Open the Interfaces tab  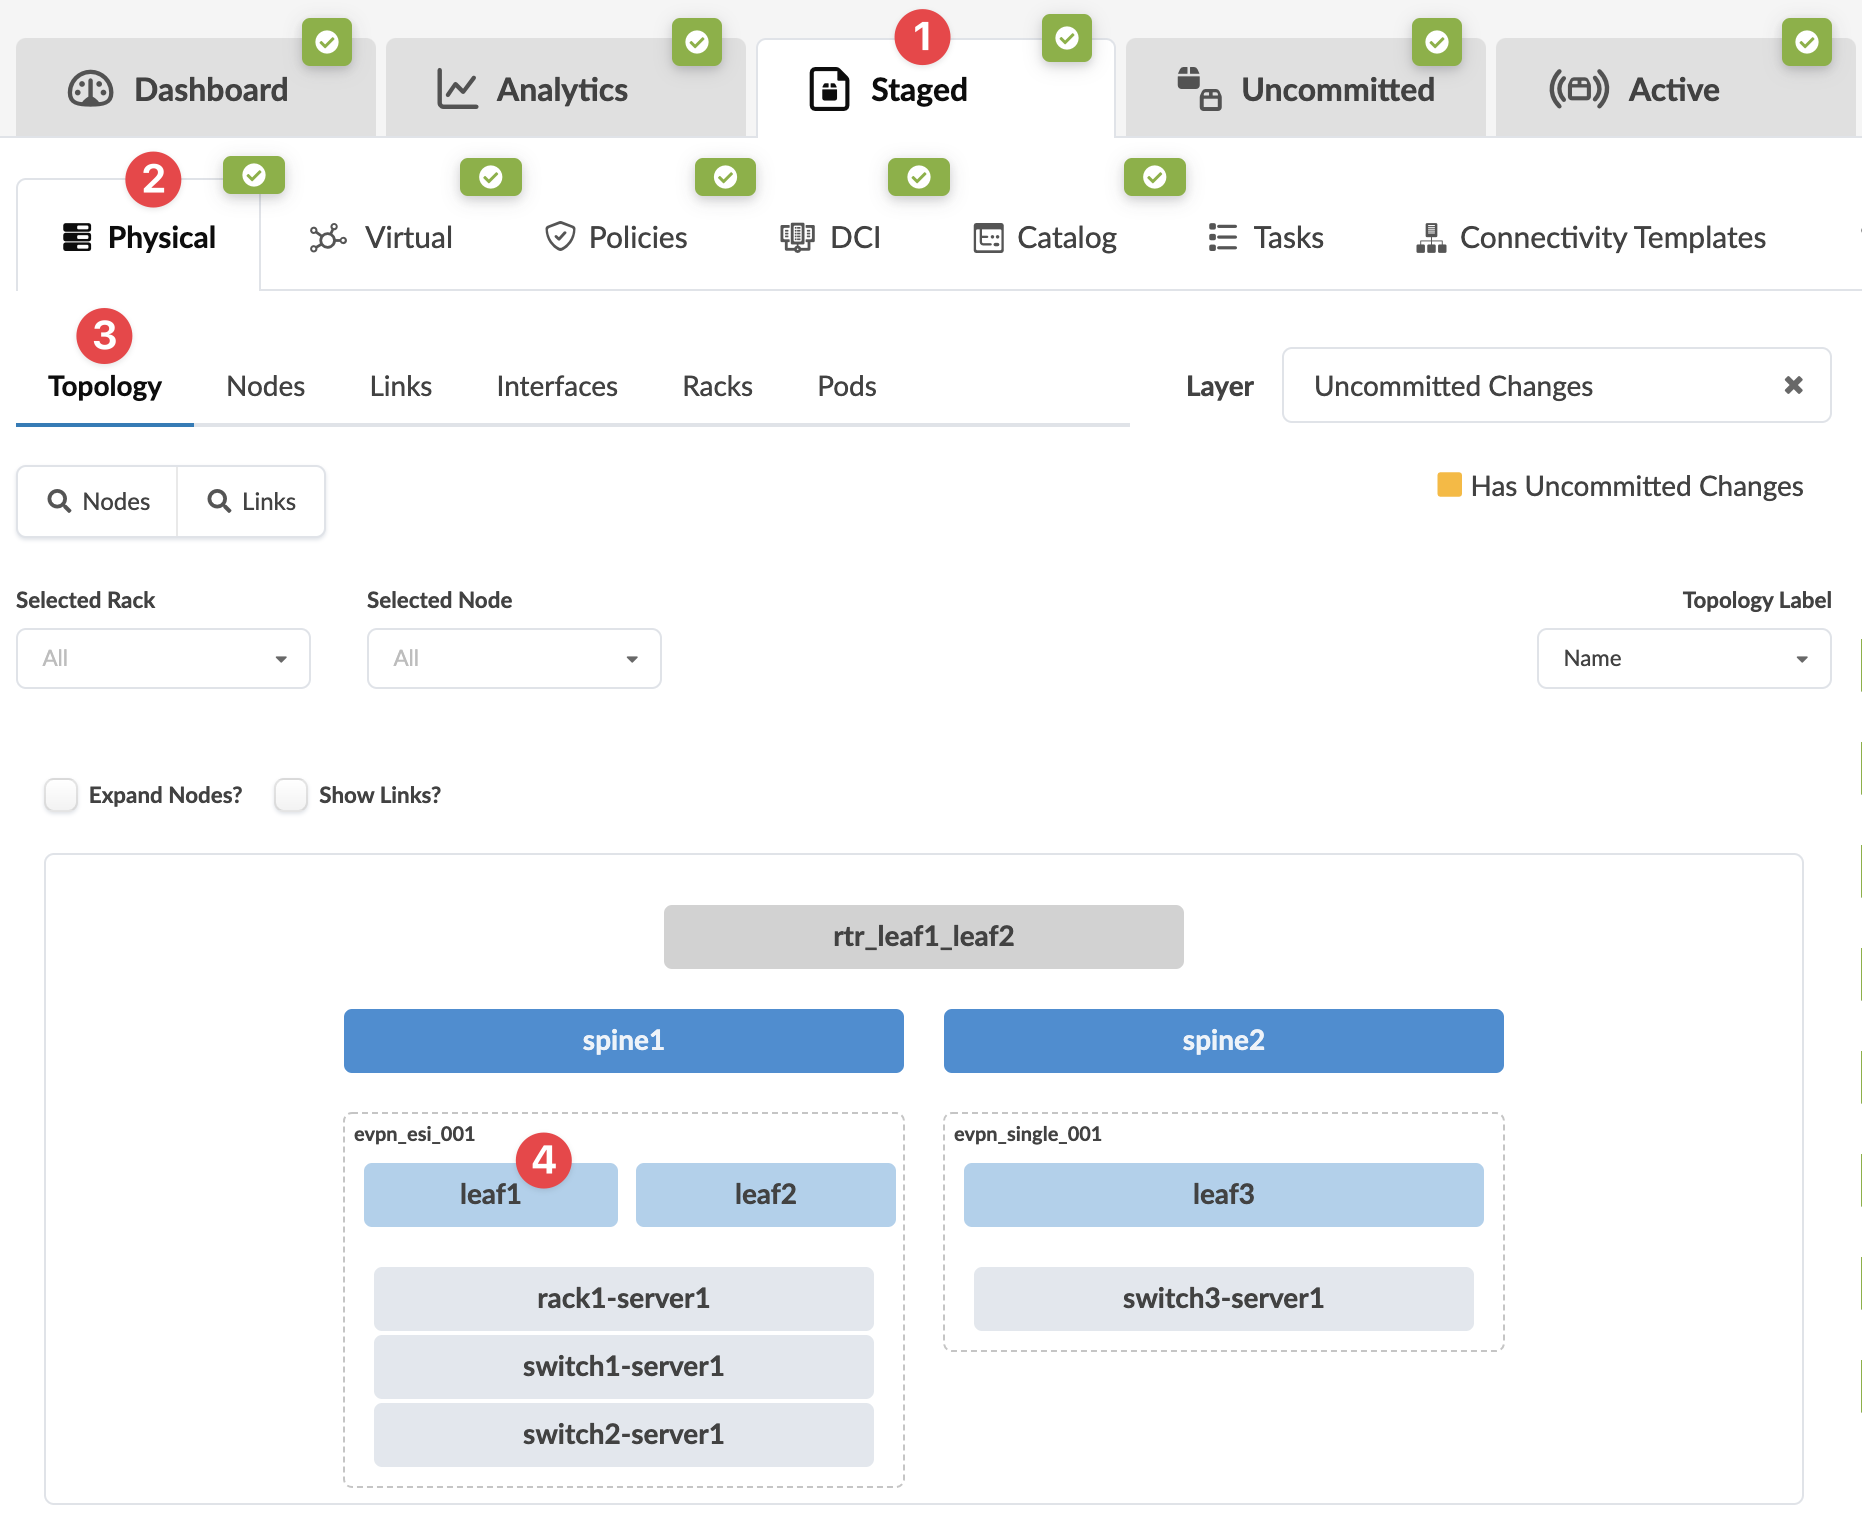pyautogui.click(x=556, y=386)
